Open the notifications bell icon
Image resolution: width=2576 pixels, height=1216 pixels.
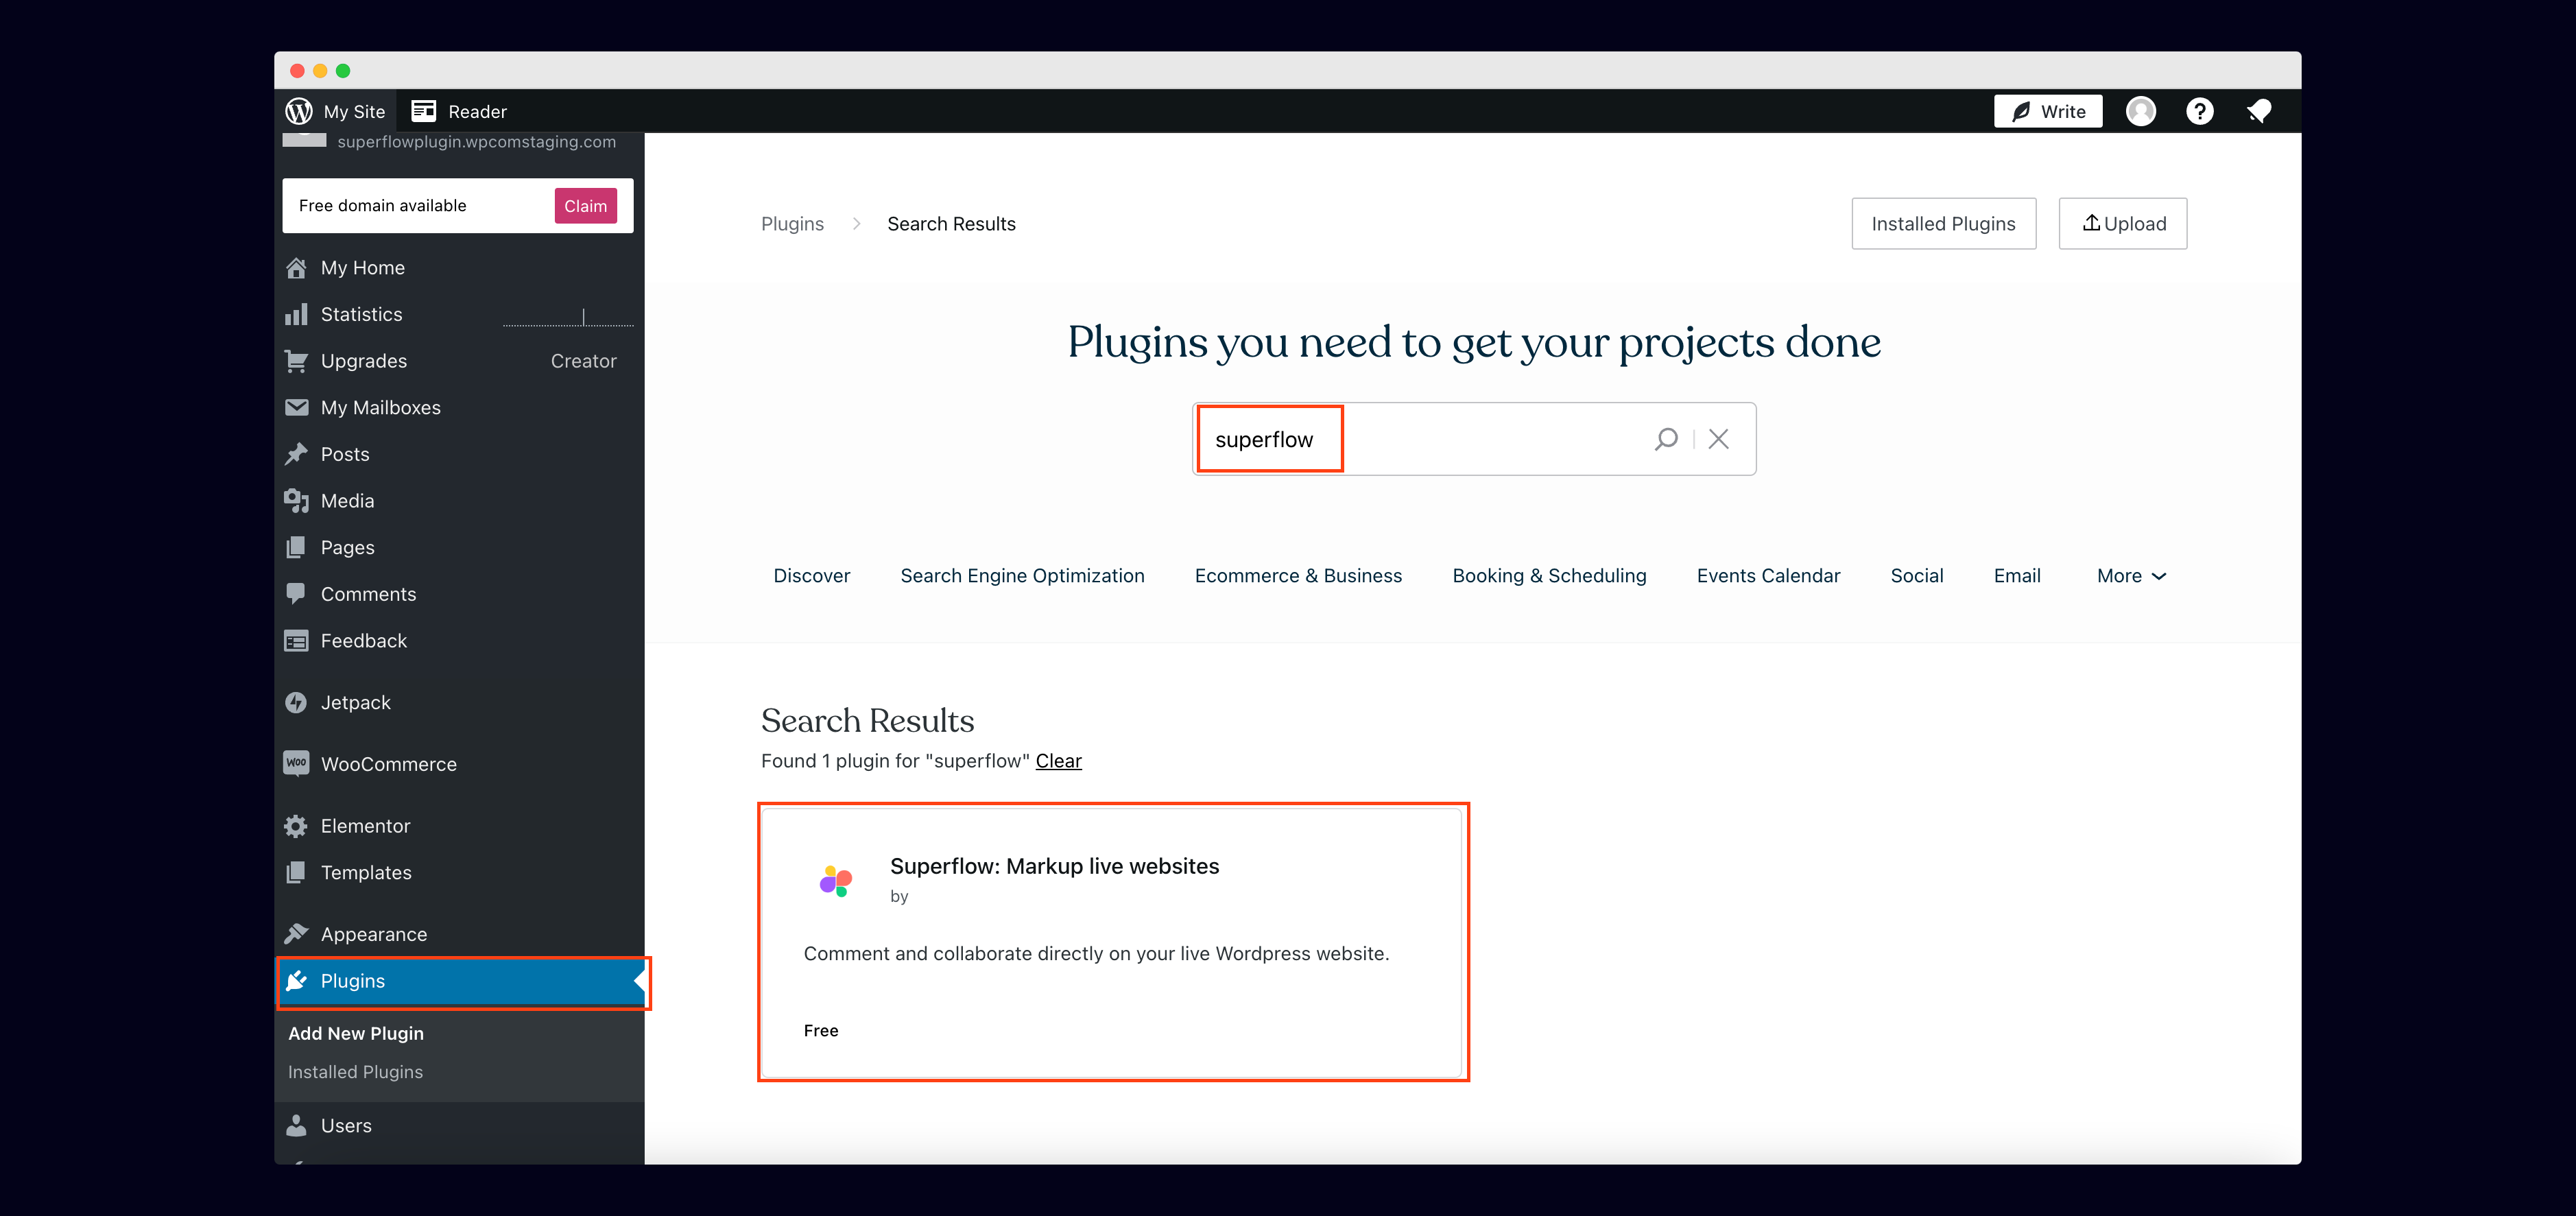point(2258,111)
